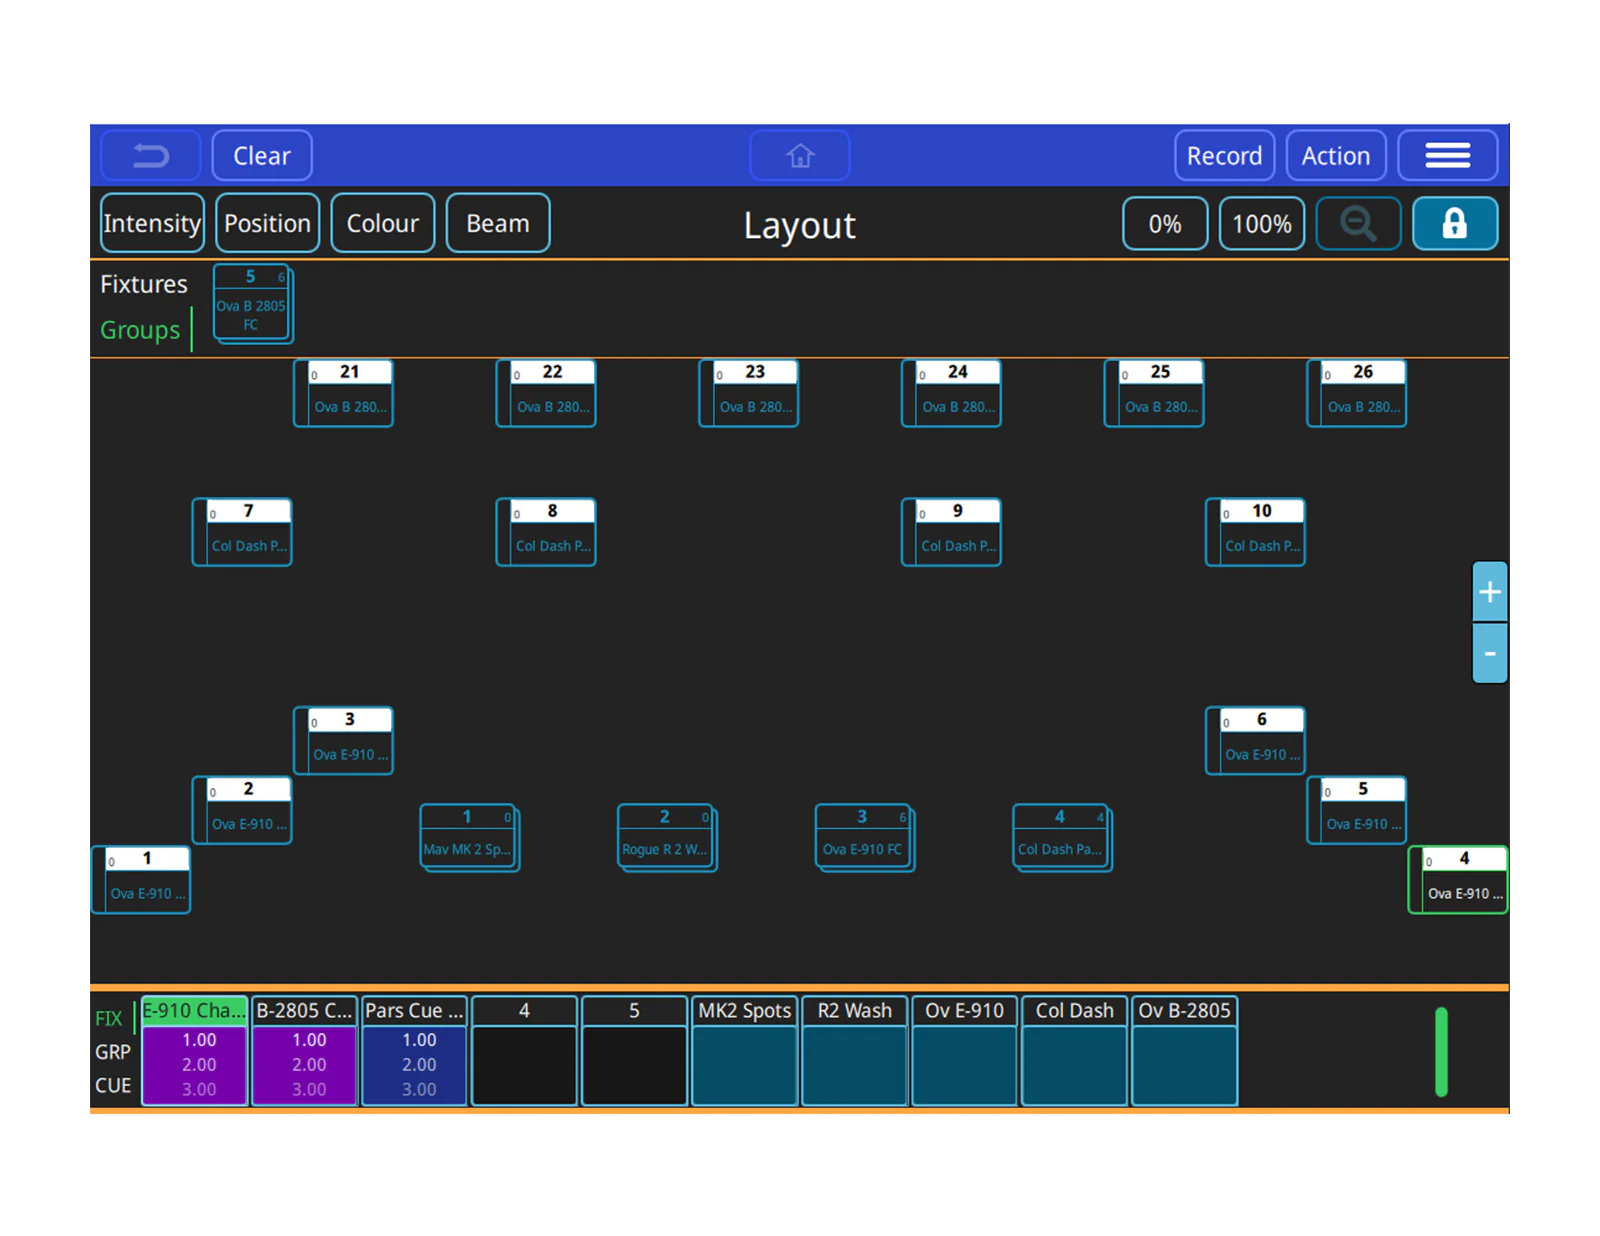The image size is (1600, 1236).
Task: Go to home screen icon
Action: tap(800, 156)
